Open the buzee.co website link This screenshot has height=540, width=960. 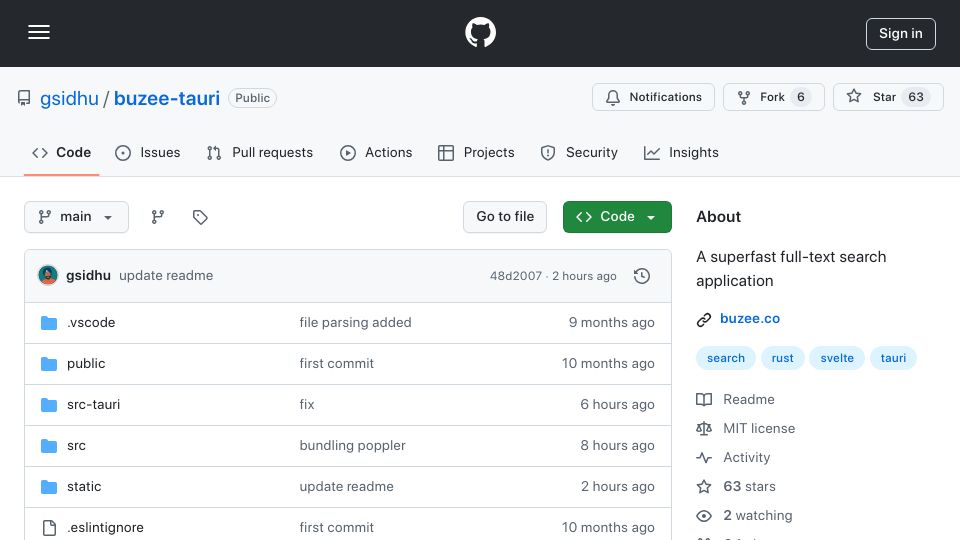[749, 318]
